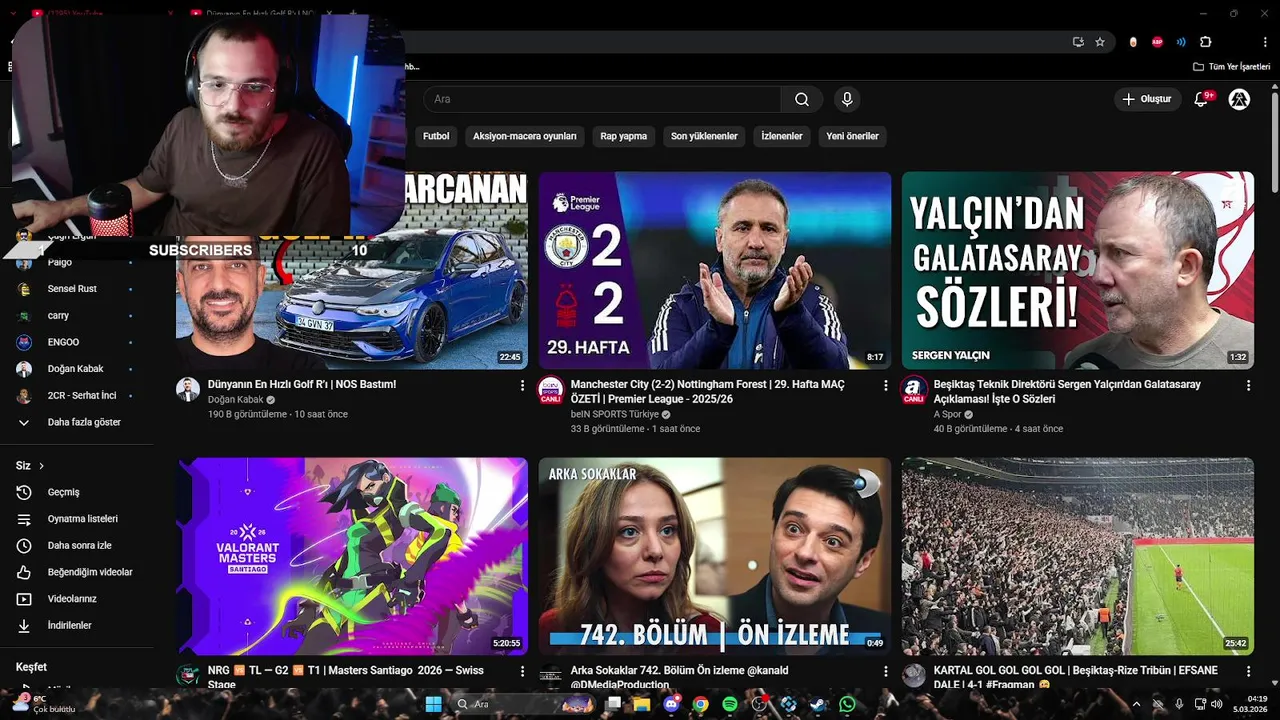Open ENGOO subscription channel
The image size is (1280, 720).
(77, 342)
